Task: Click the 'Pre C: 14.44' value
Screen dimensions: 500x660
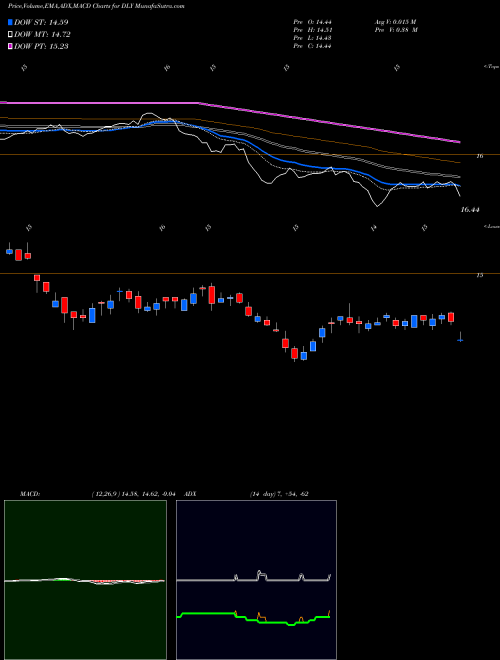Action: (312, 46)
